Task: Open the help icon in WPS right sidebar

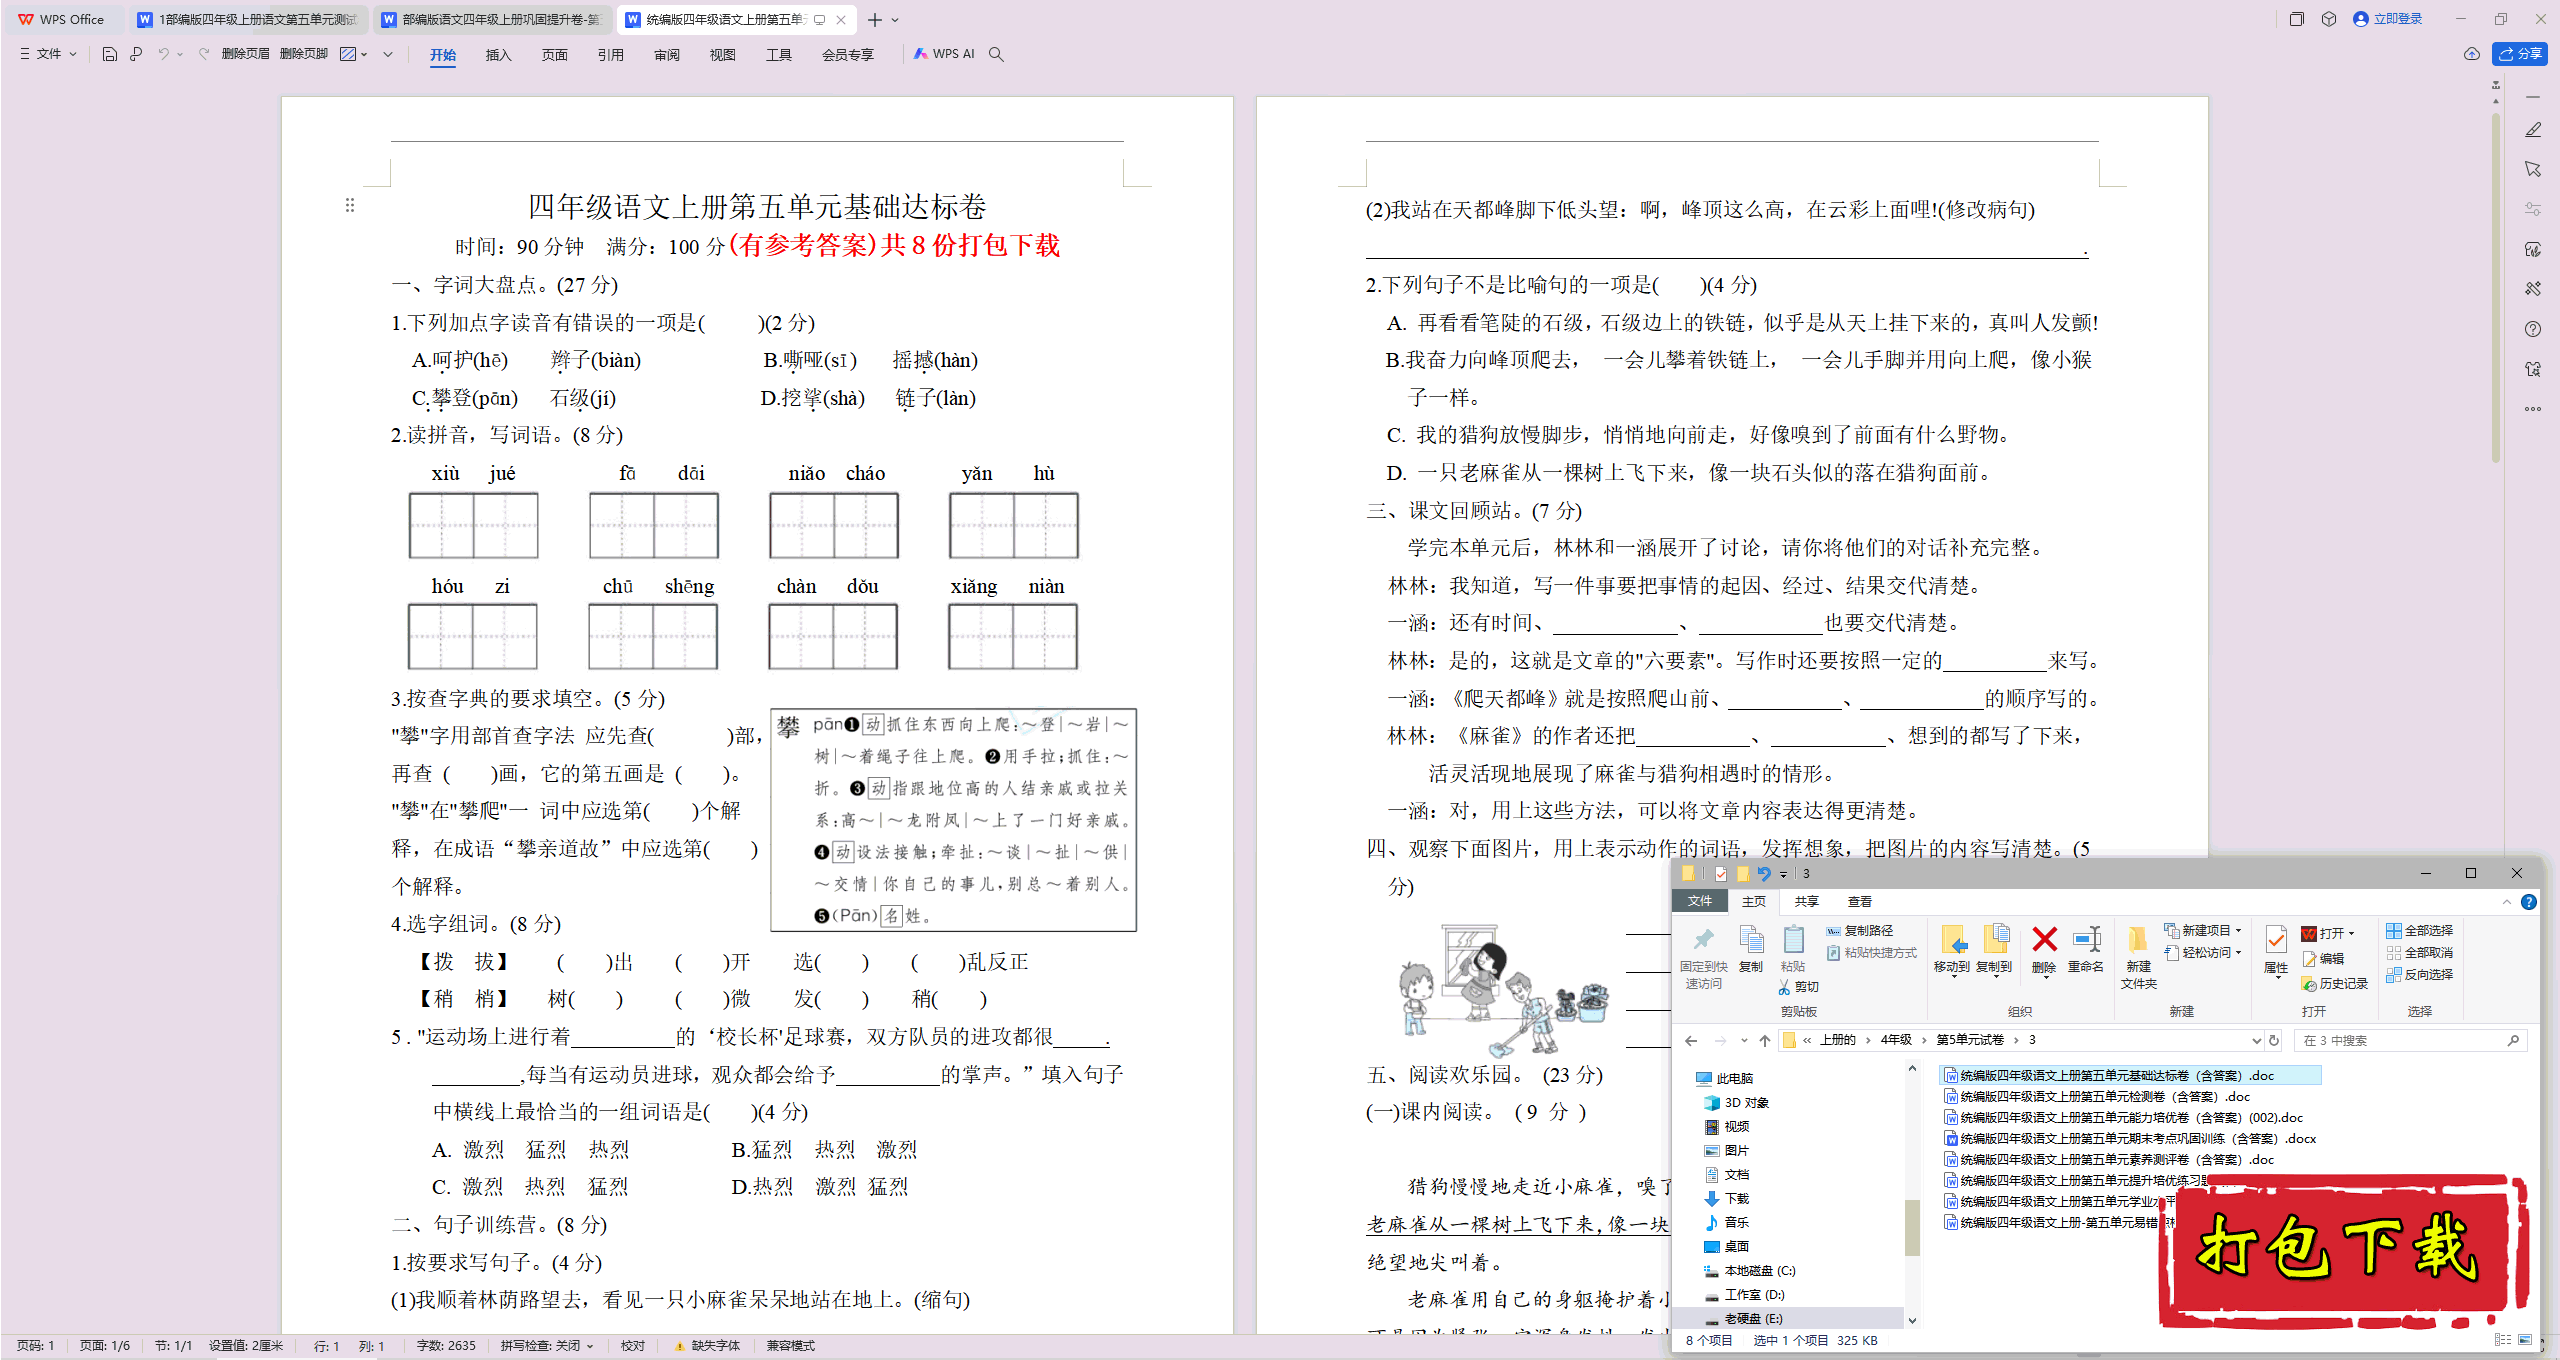Action: click(x=2533, y=329)
